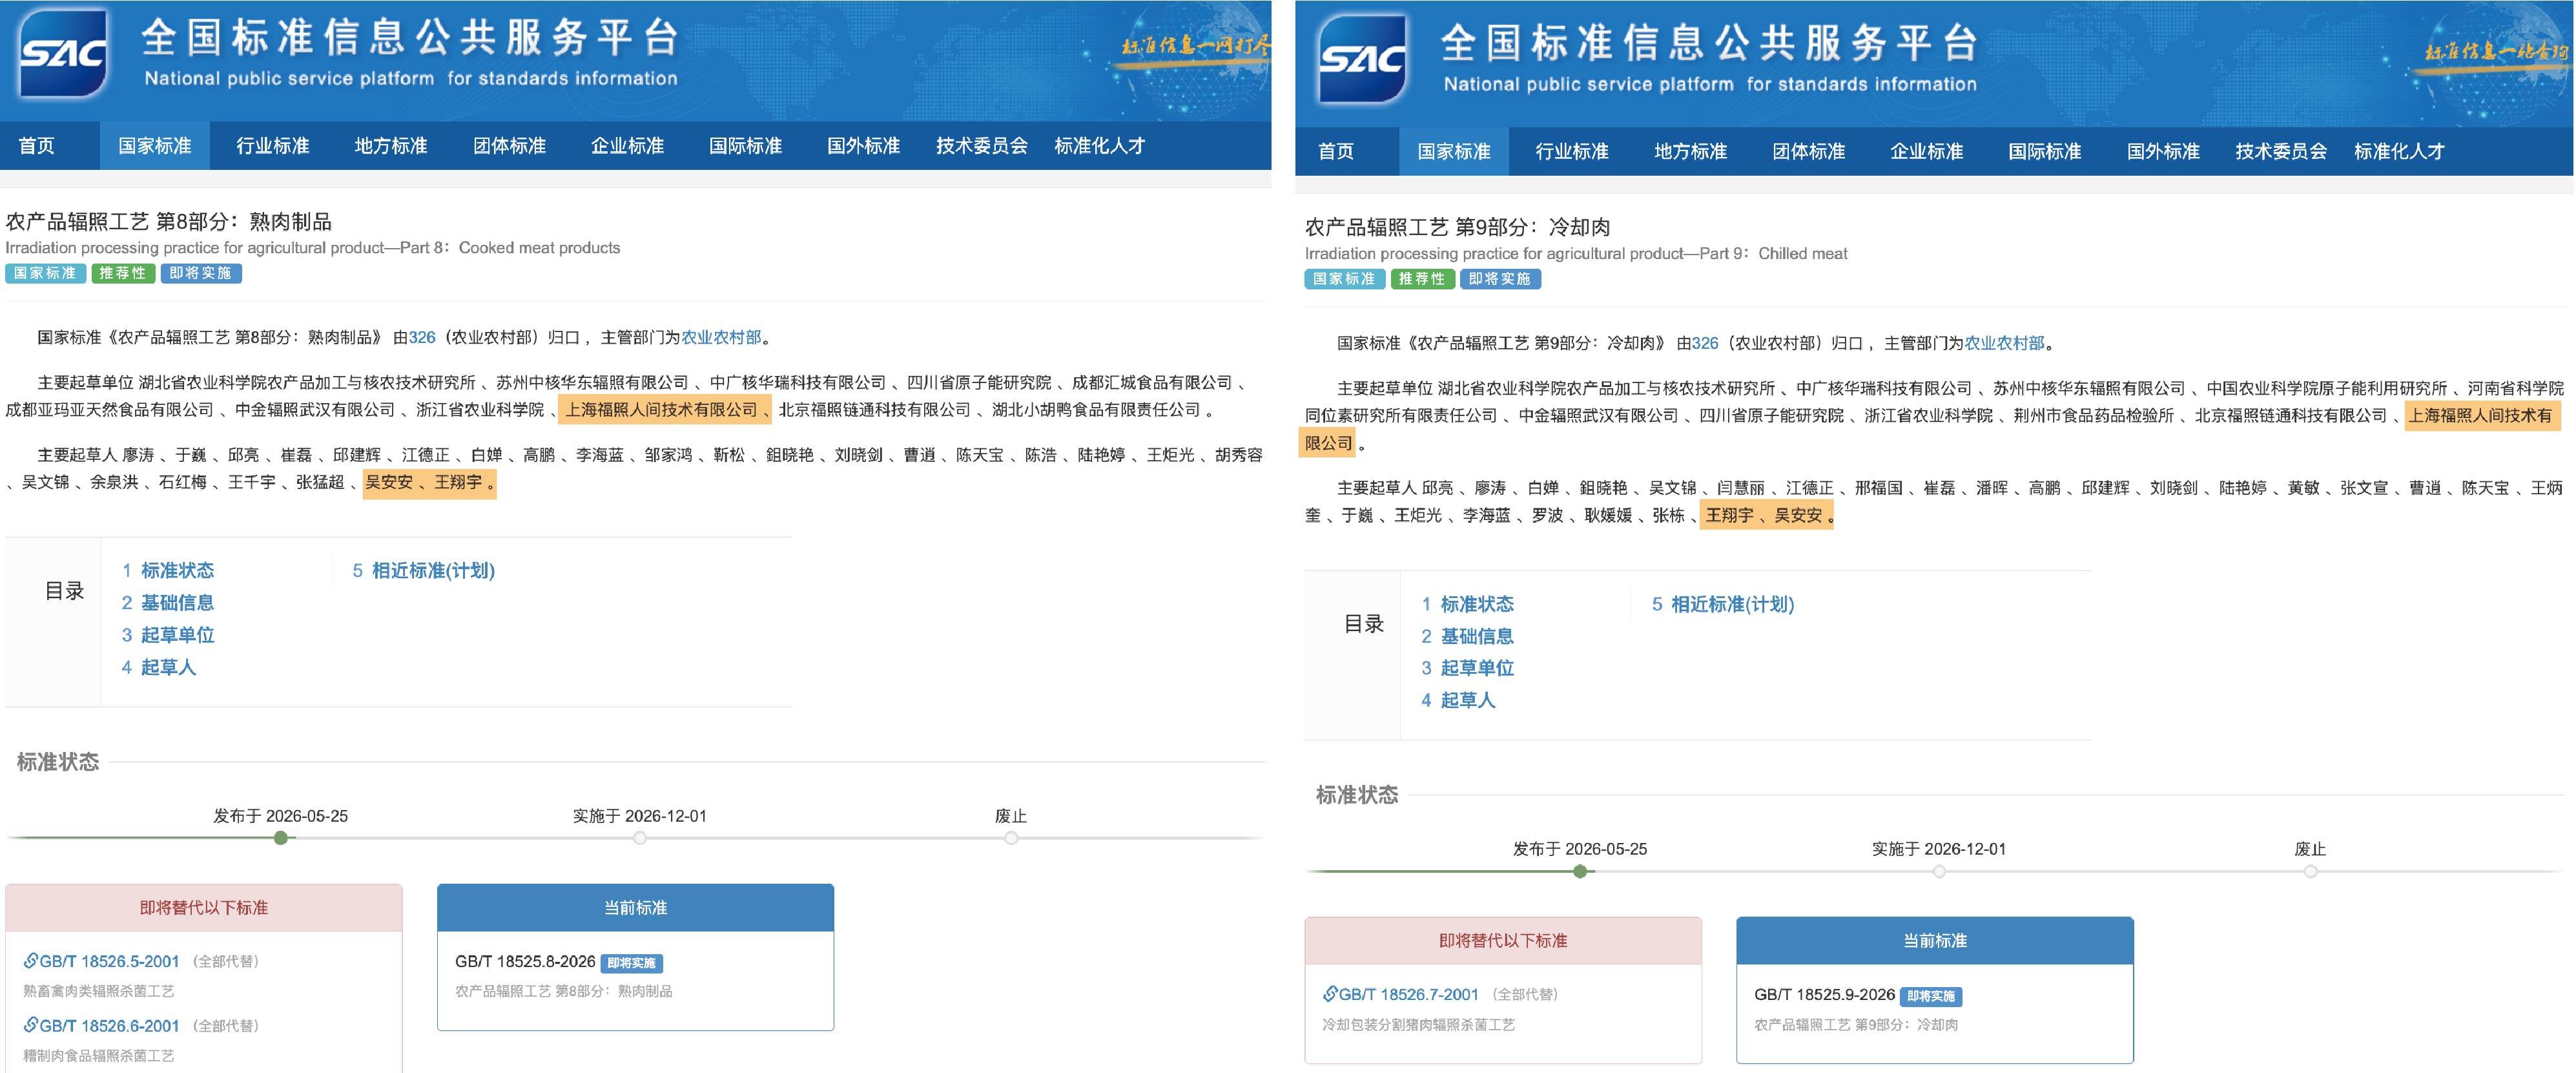
Task: Click the 实施于 2026-12-01 timeline dot, 冷却肉 page
Action: click(1939, 871)
